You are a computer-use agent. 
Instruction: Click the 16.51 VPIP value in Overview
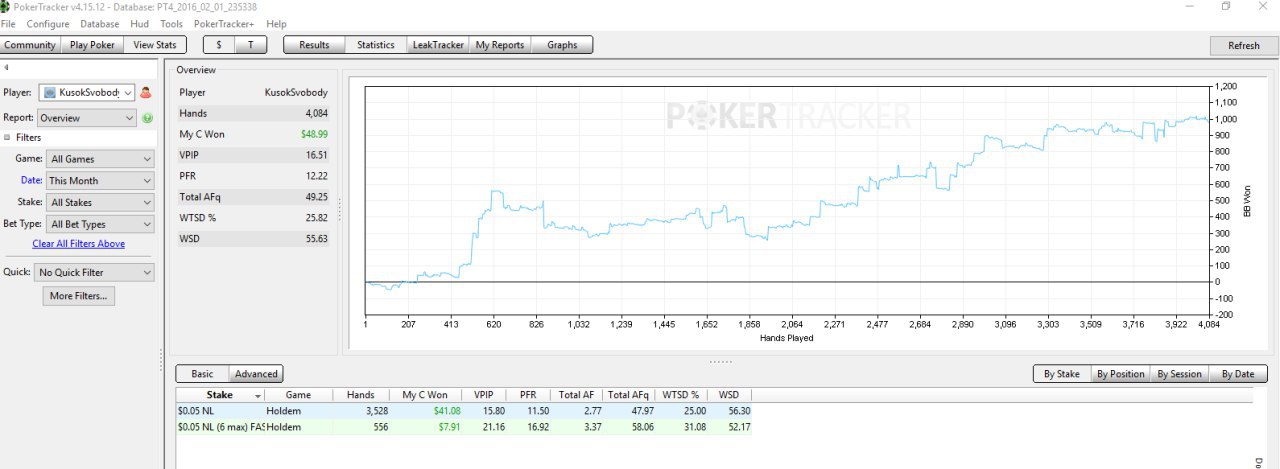tap(317, 155)
